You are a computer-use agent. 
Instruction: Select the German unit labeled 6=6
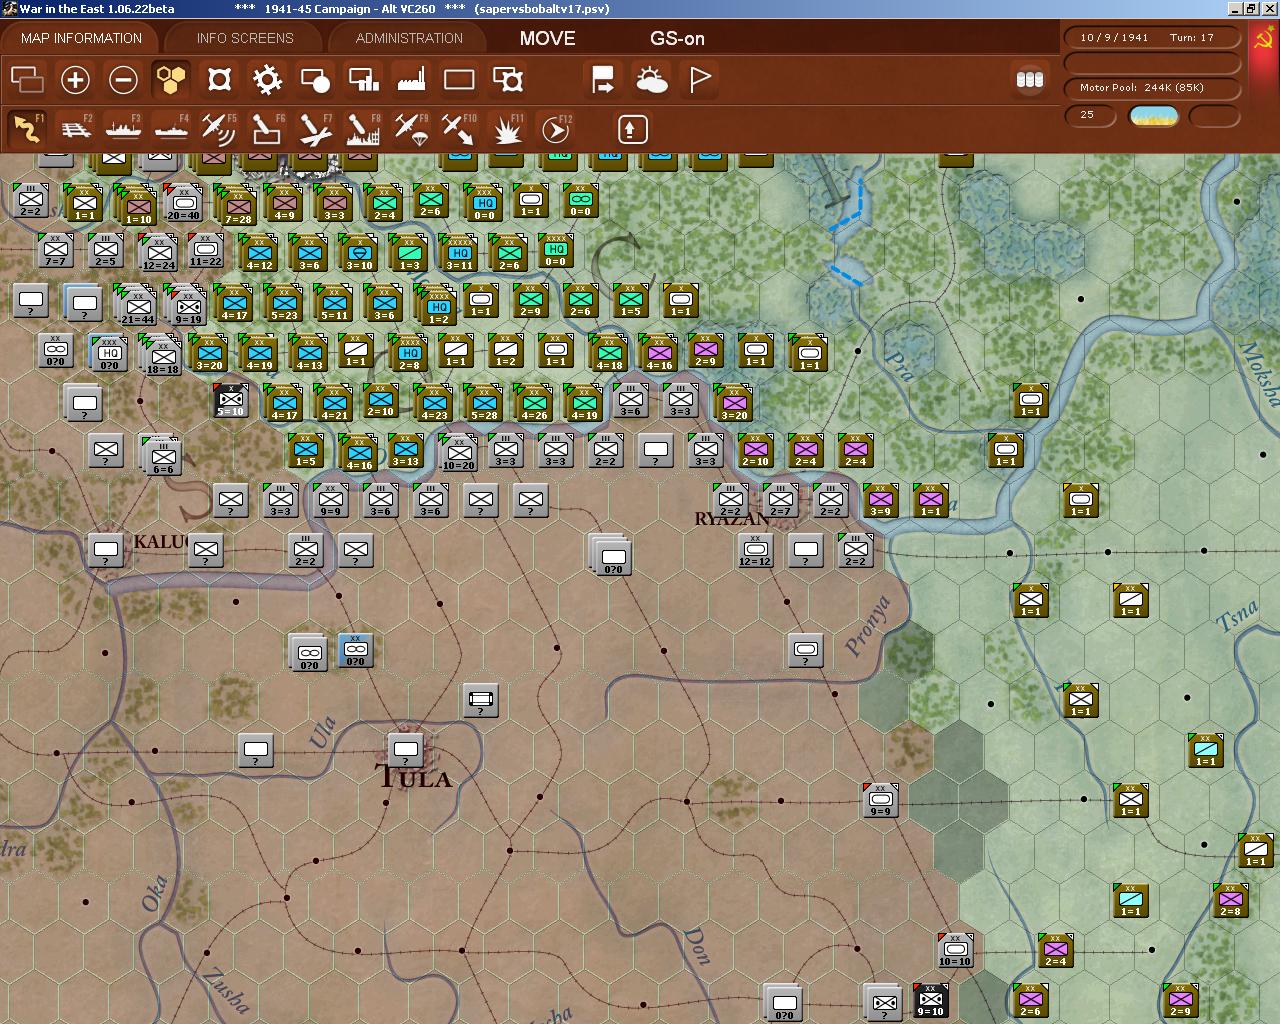pos(161,455)
